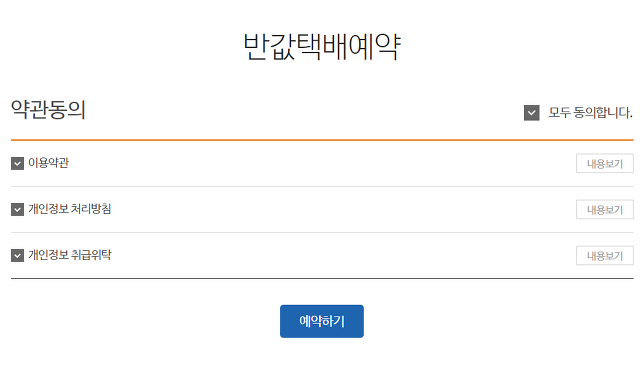Click the gray divider below 이용약관 row
Viewport: 640px width, 378px height.
(322, 187)
